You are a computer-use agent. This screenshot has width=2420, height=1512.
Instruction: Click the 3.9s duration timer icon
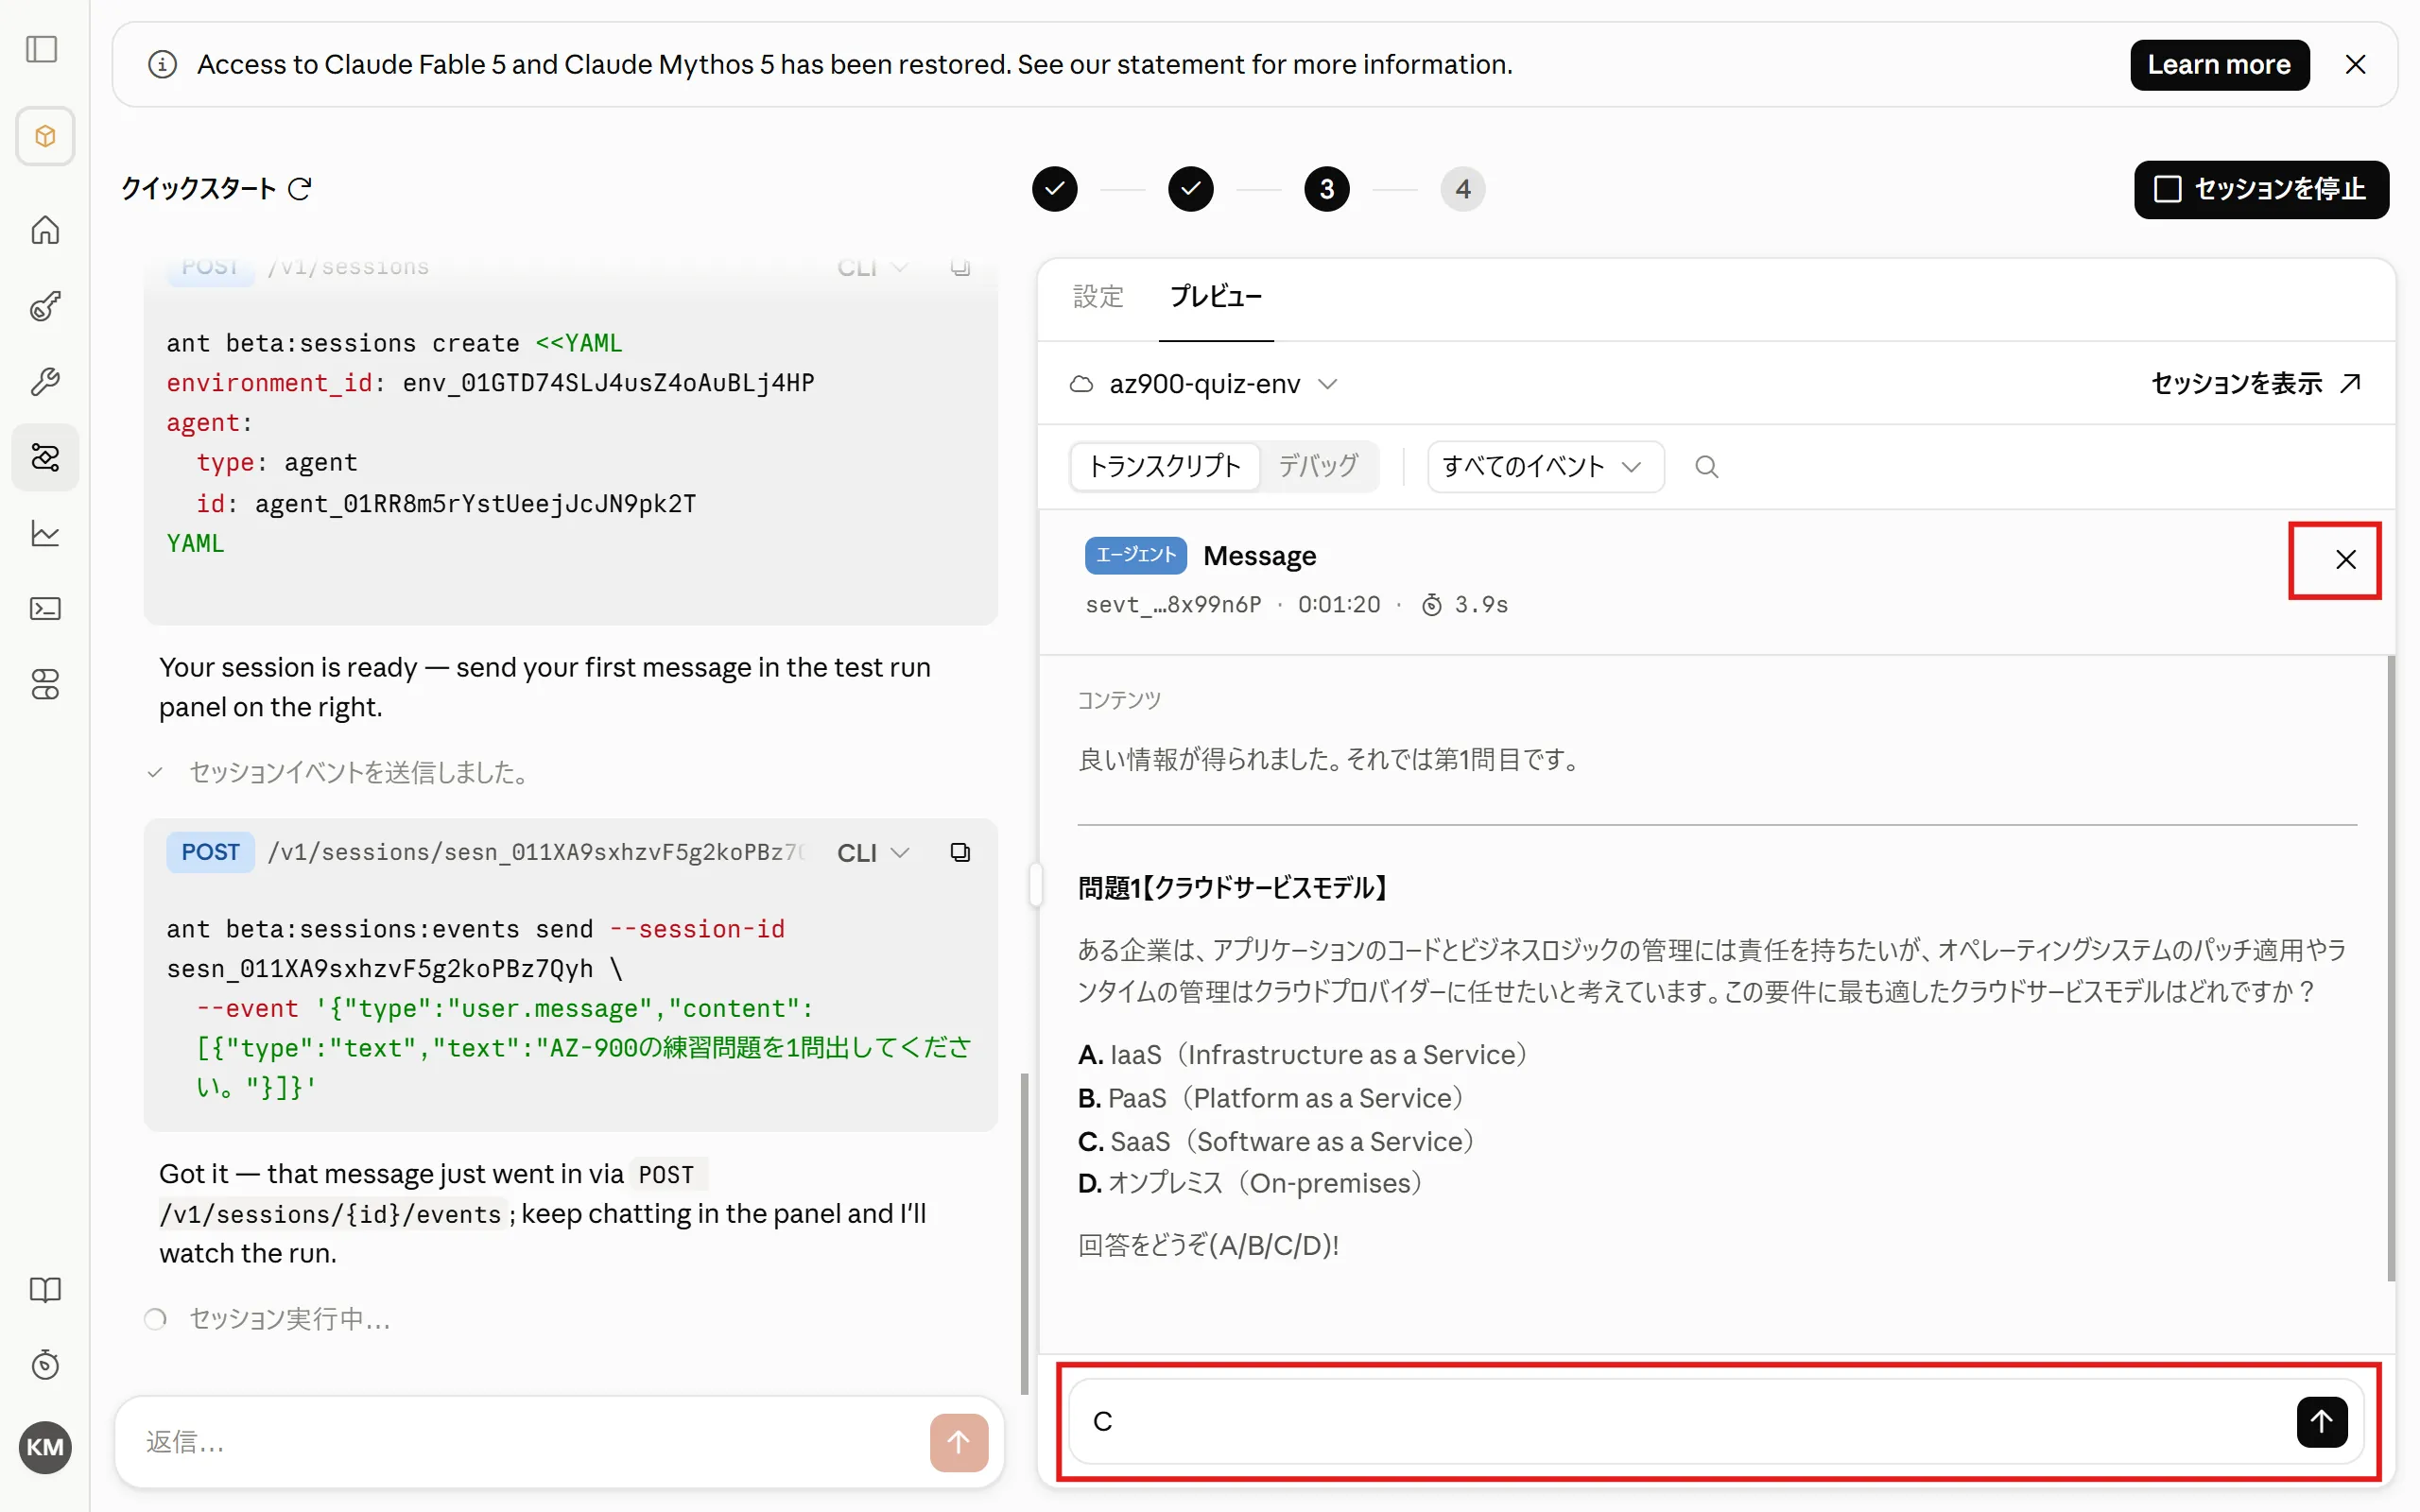pos(1431,605)
